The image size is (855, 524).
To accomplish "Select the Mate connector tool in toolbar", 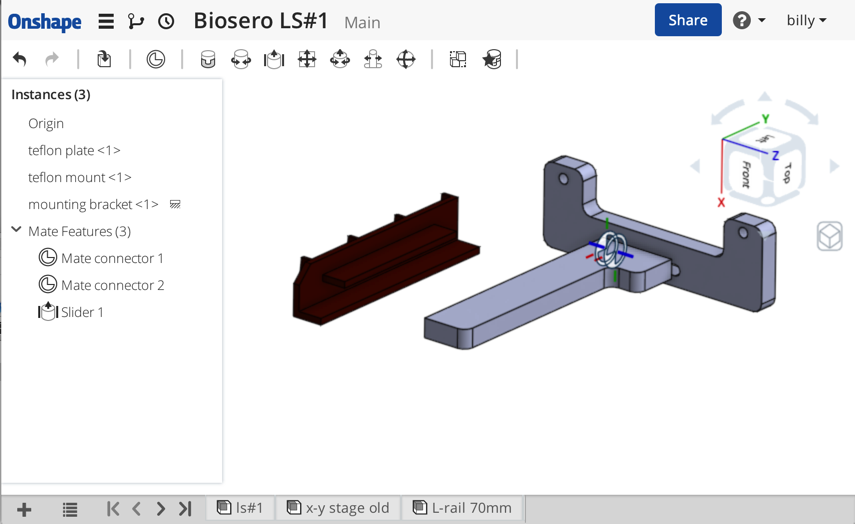I will [156, 59].
